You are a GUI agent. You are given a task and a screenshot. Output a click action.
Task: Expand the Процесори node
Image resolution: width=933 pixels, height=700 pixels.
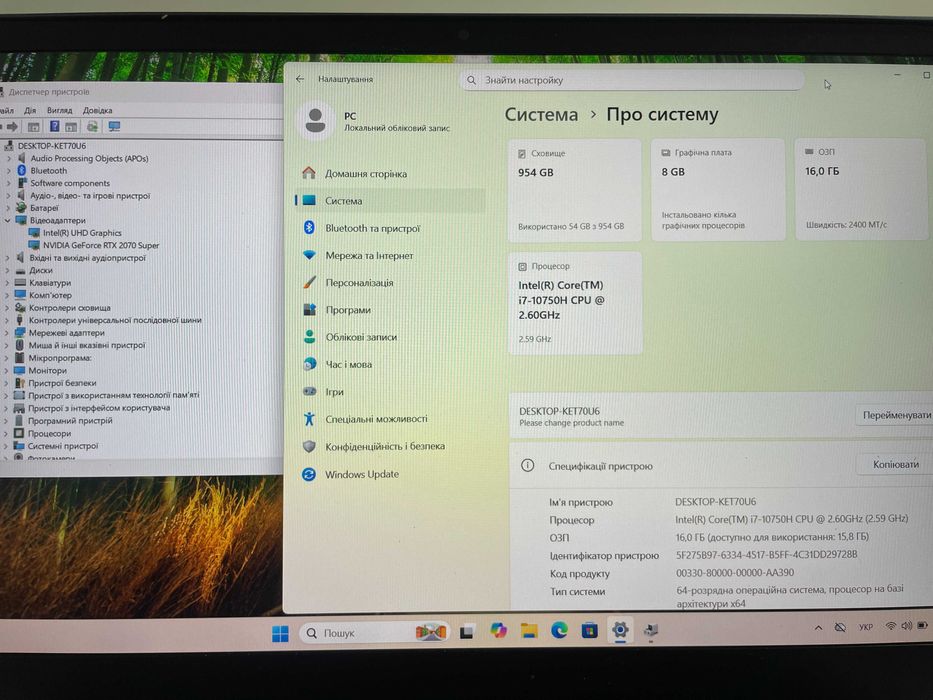click(6, 433)
